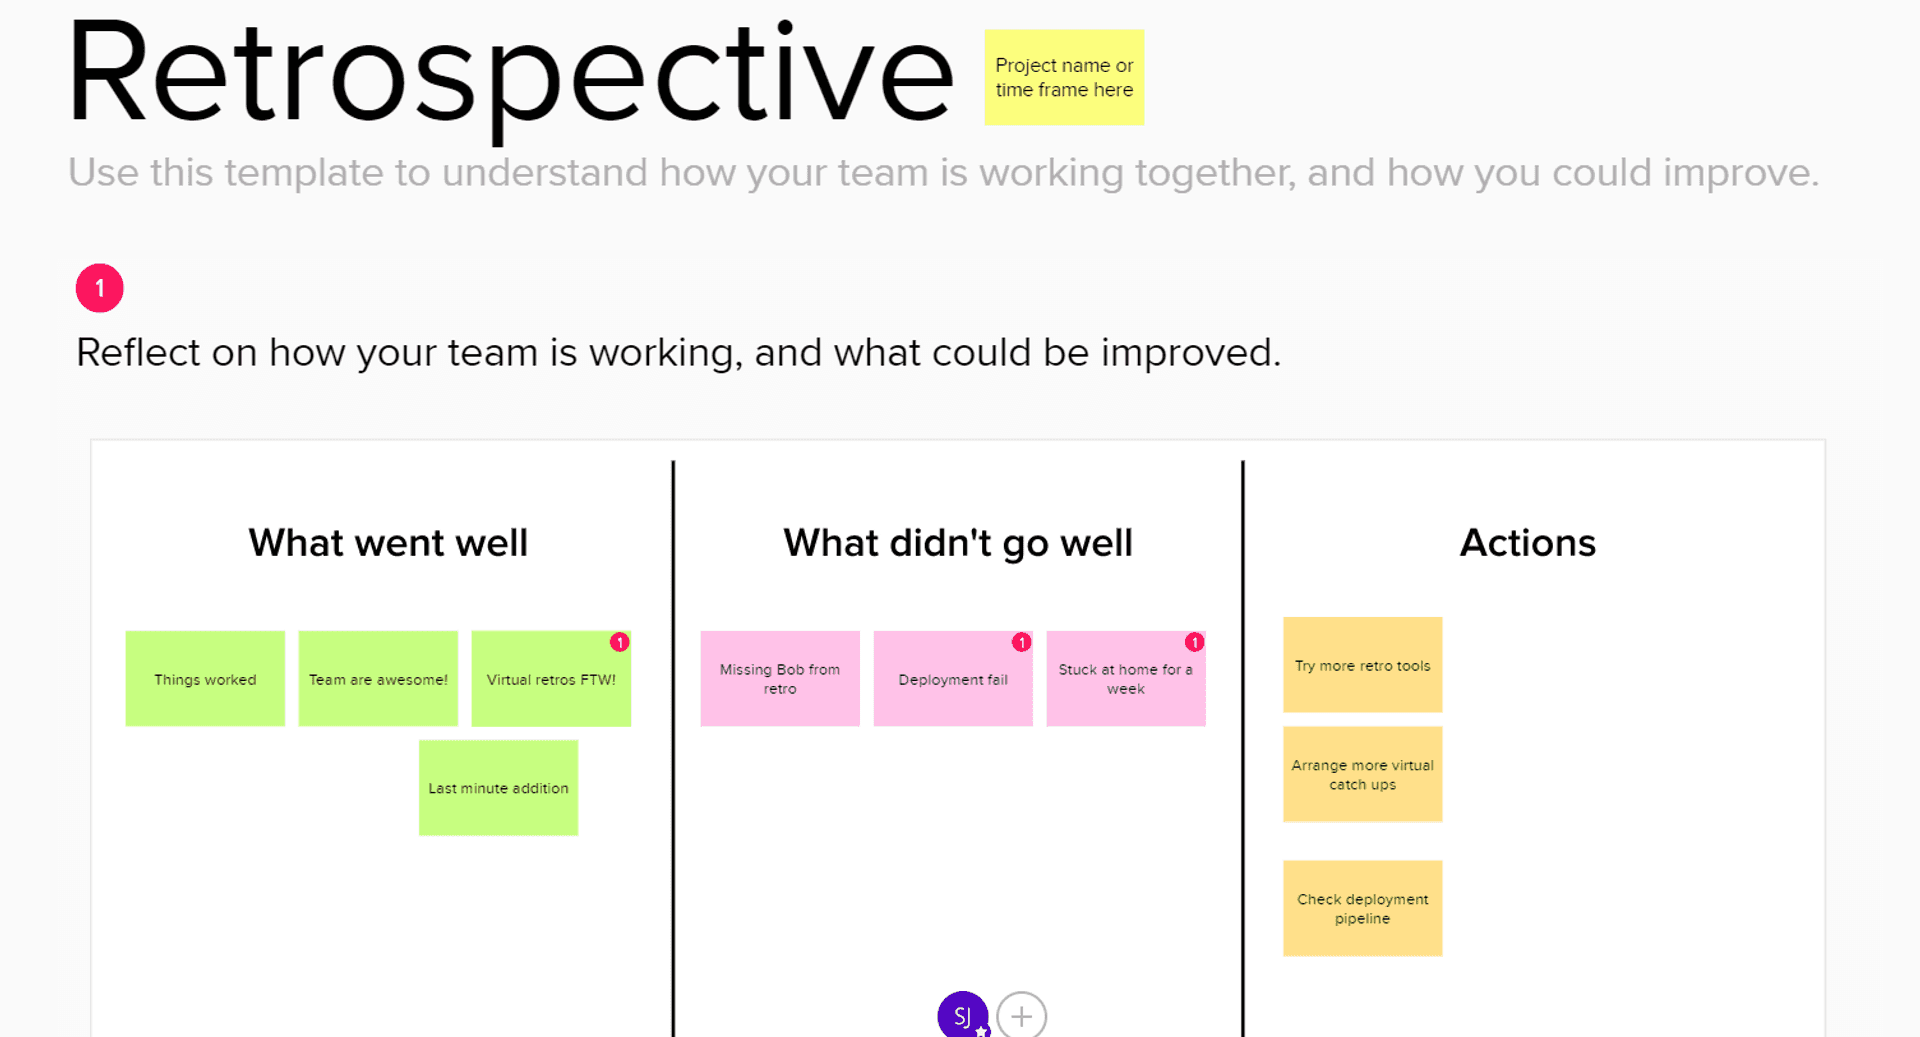Click the Actions column heading
The width and height of the screenshot is (1920, 1037).
pos(1527,543)
